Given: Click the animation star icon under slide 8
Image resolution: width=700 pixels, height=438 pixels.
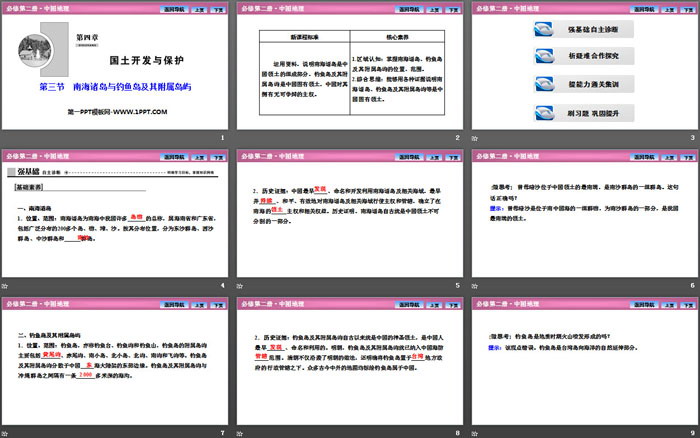Looking at the screenshot, I should tap(240, 433).
